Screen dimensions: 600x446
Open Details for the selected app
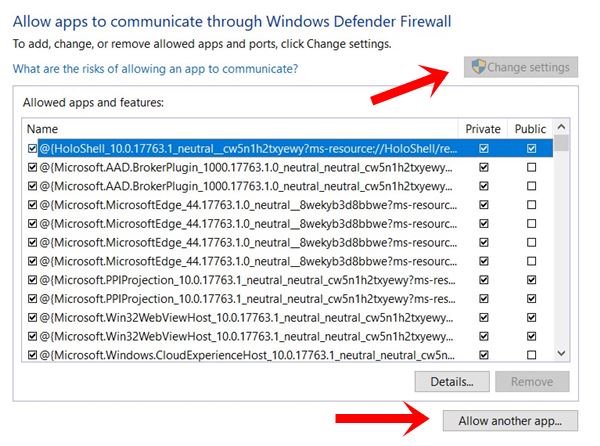coord(452,381)
